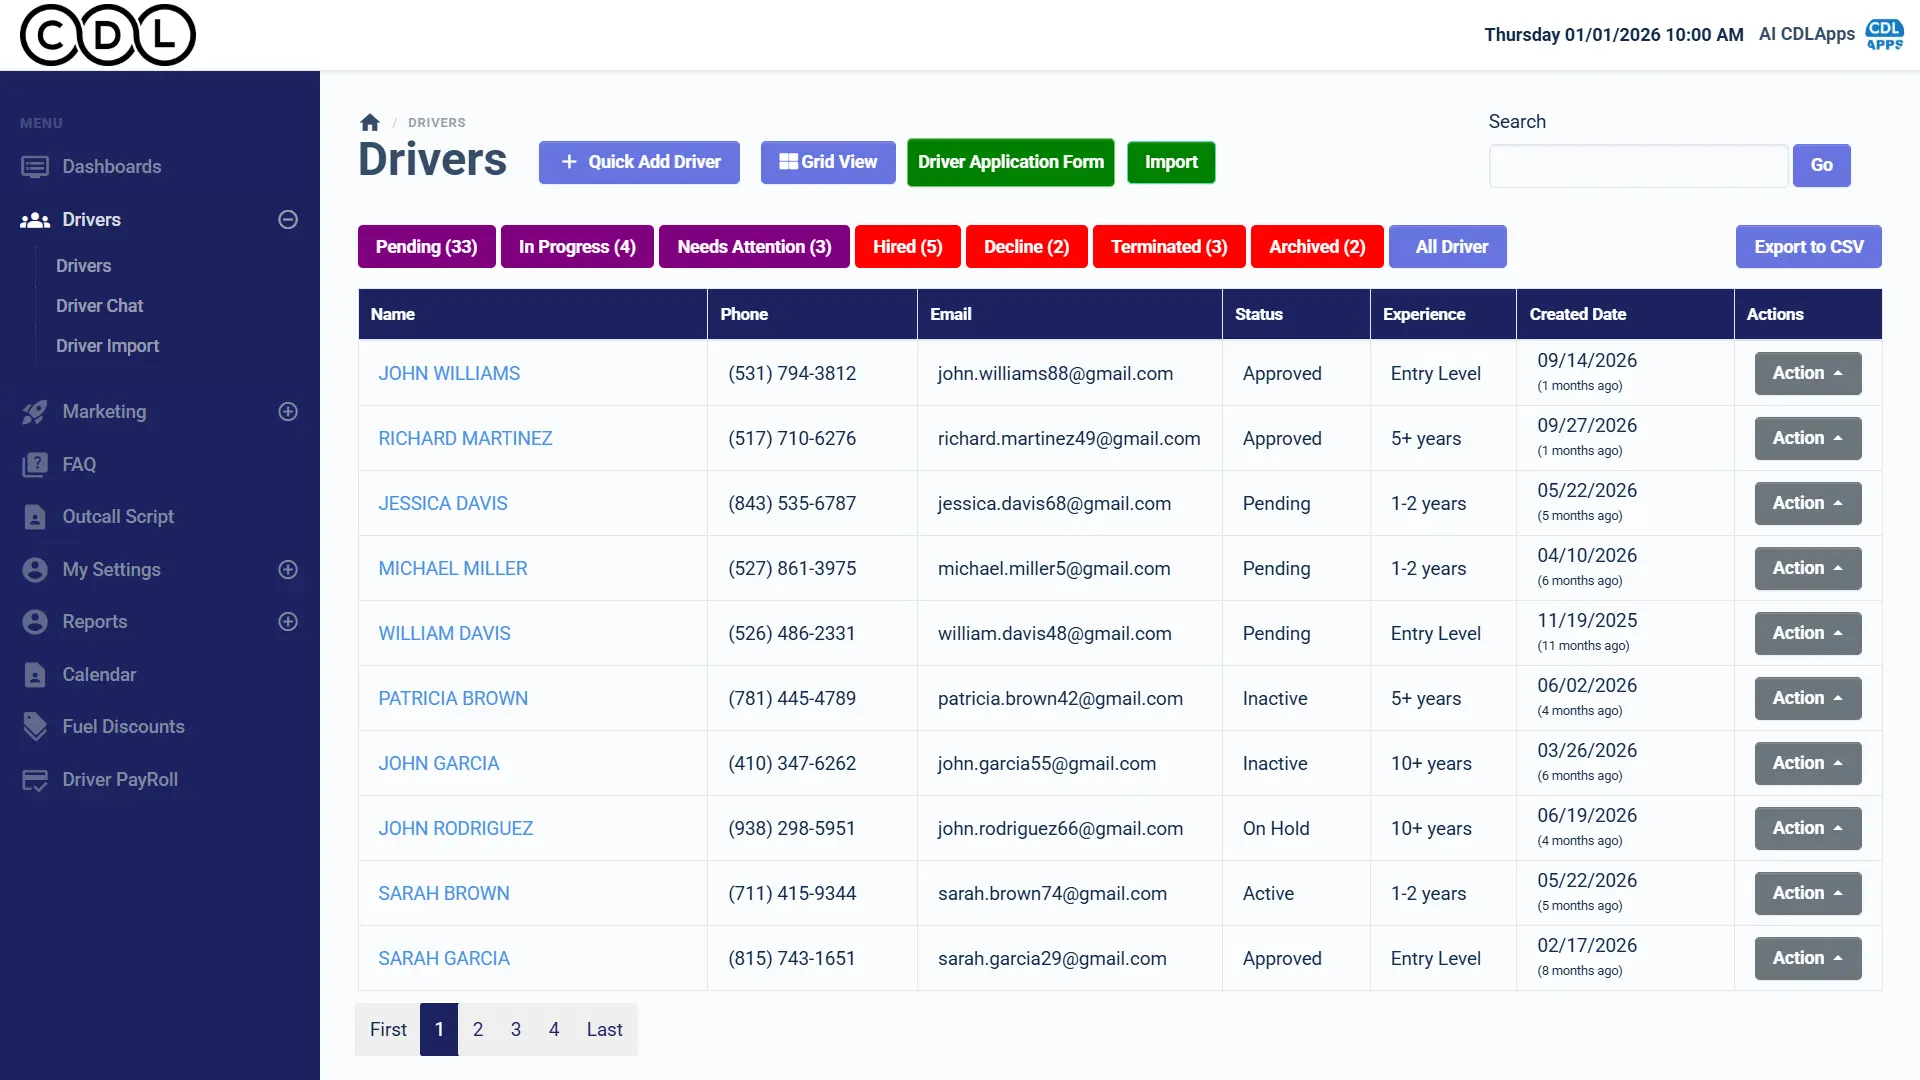This screenshot has height=1080, width=1920.
Task: Click the Driver PayRoll card icon
Action: point(35,780)
